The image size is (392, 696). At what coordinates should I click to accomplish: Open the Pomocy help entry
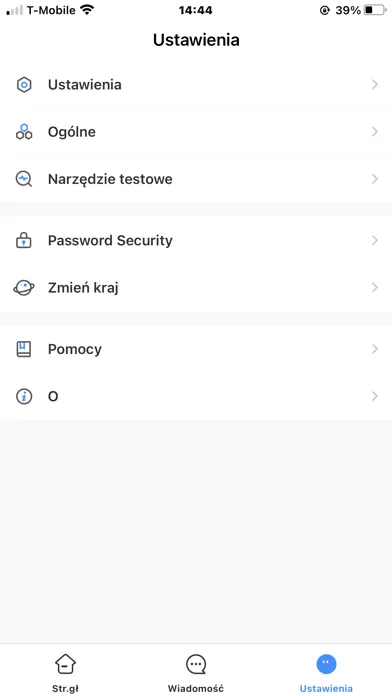pos(196,349)
